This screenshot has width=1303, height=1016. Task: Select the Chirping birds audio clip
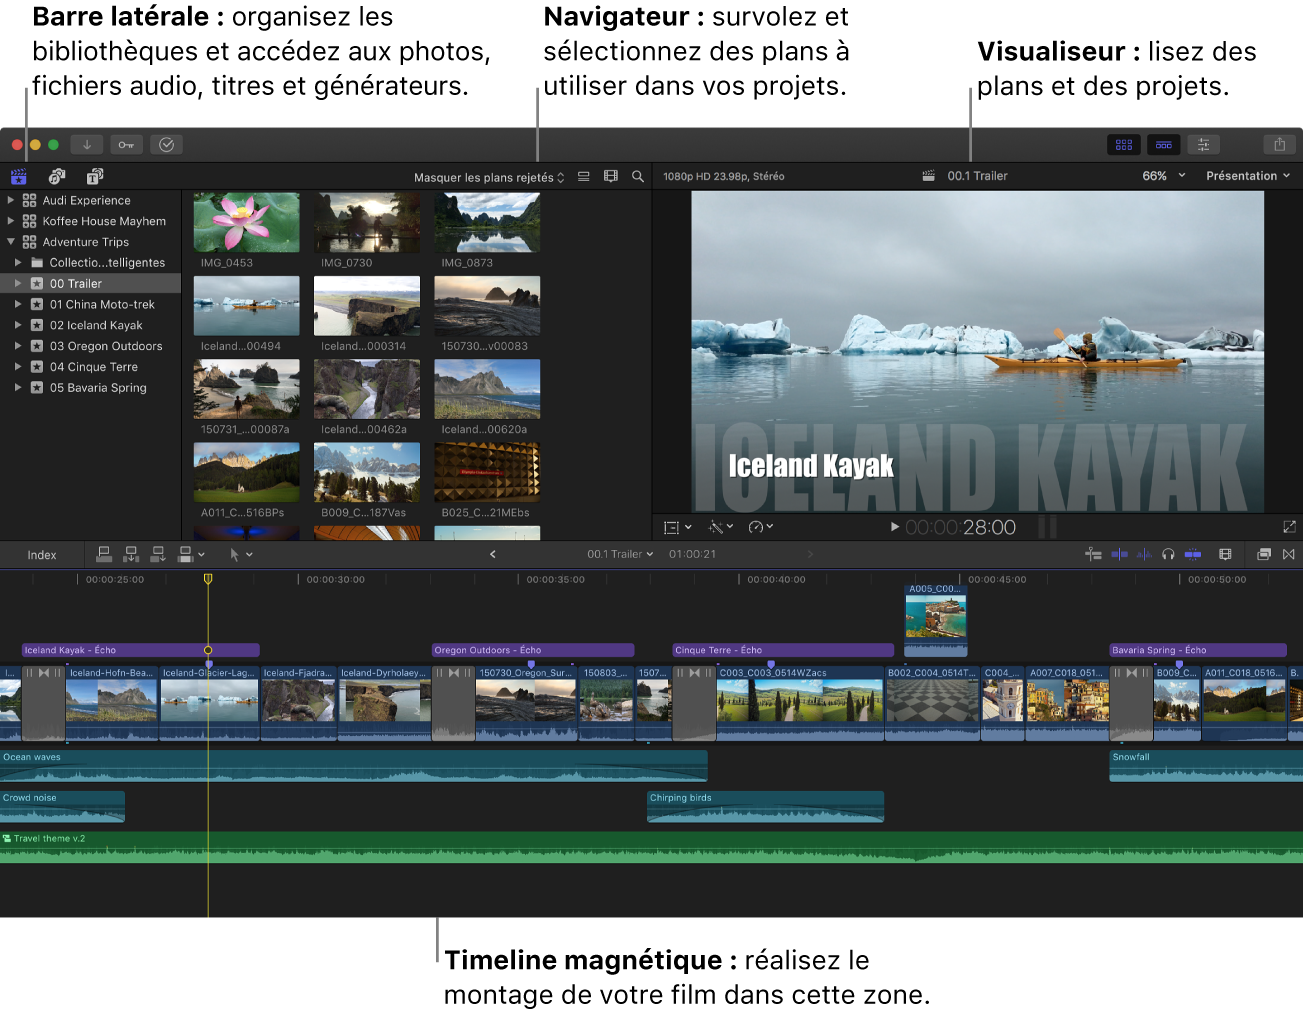765,807
